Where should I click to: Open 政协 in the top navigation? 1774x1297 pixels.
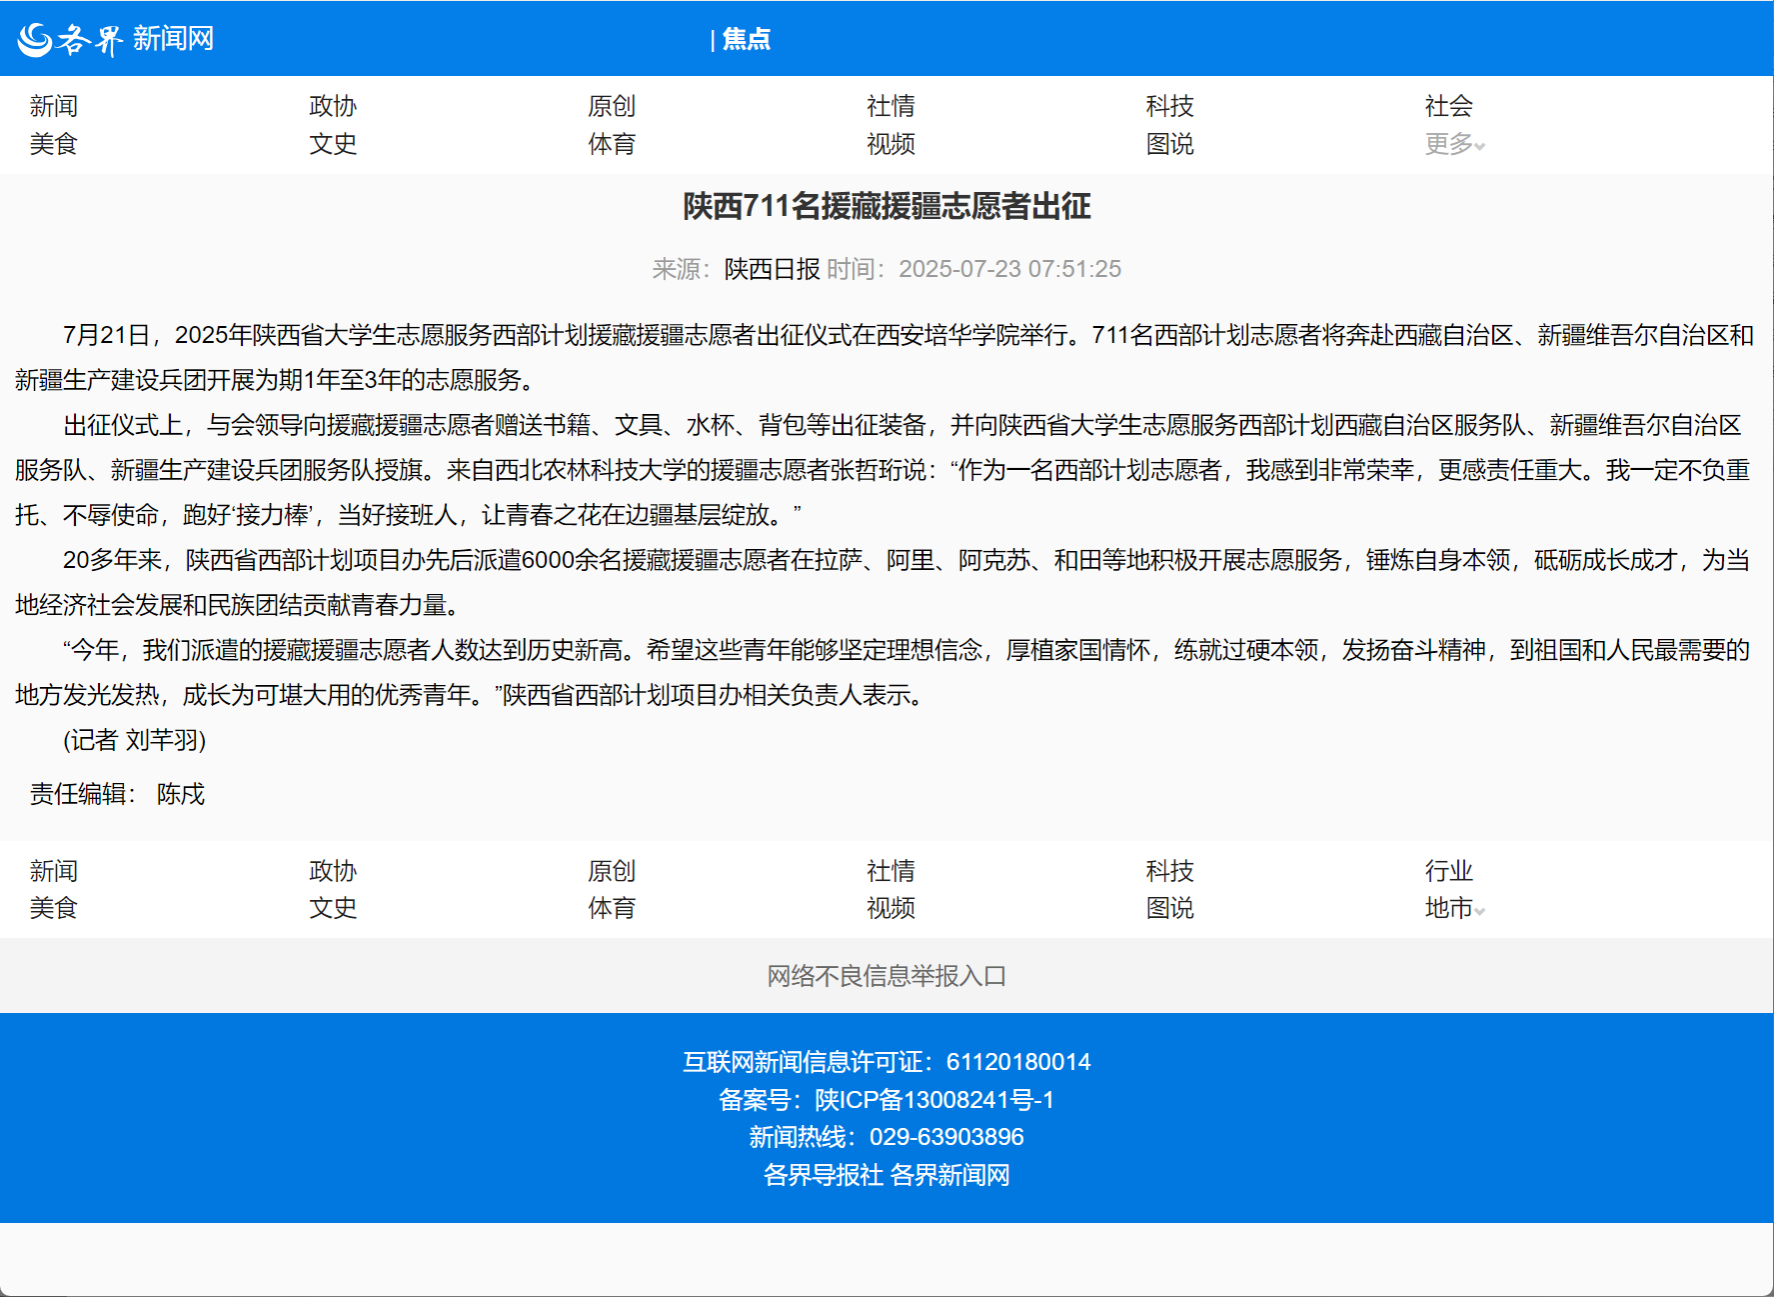click(332, 106)
